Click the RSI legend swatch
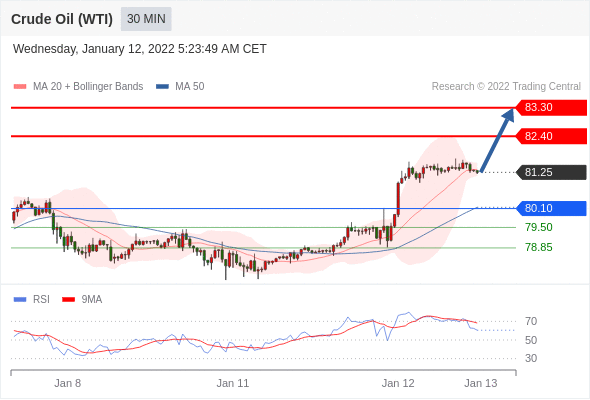This screenshot has height=400, width=590. 20,300
